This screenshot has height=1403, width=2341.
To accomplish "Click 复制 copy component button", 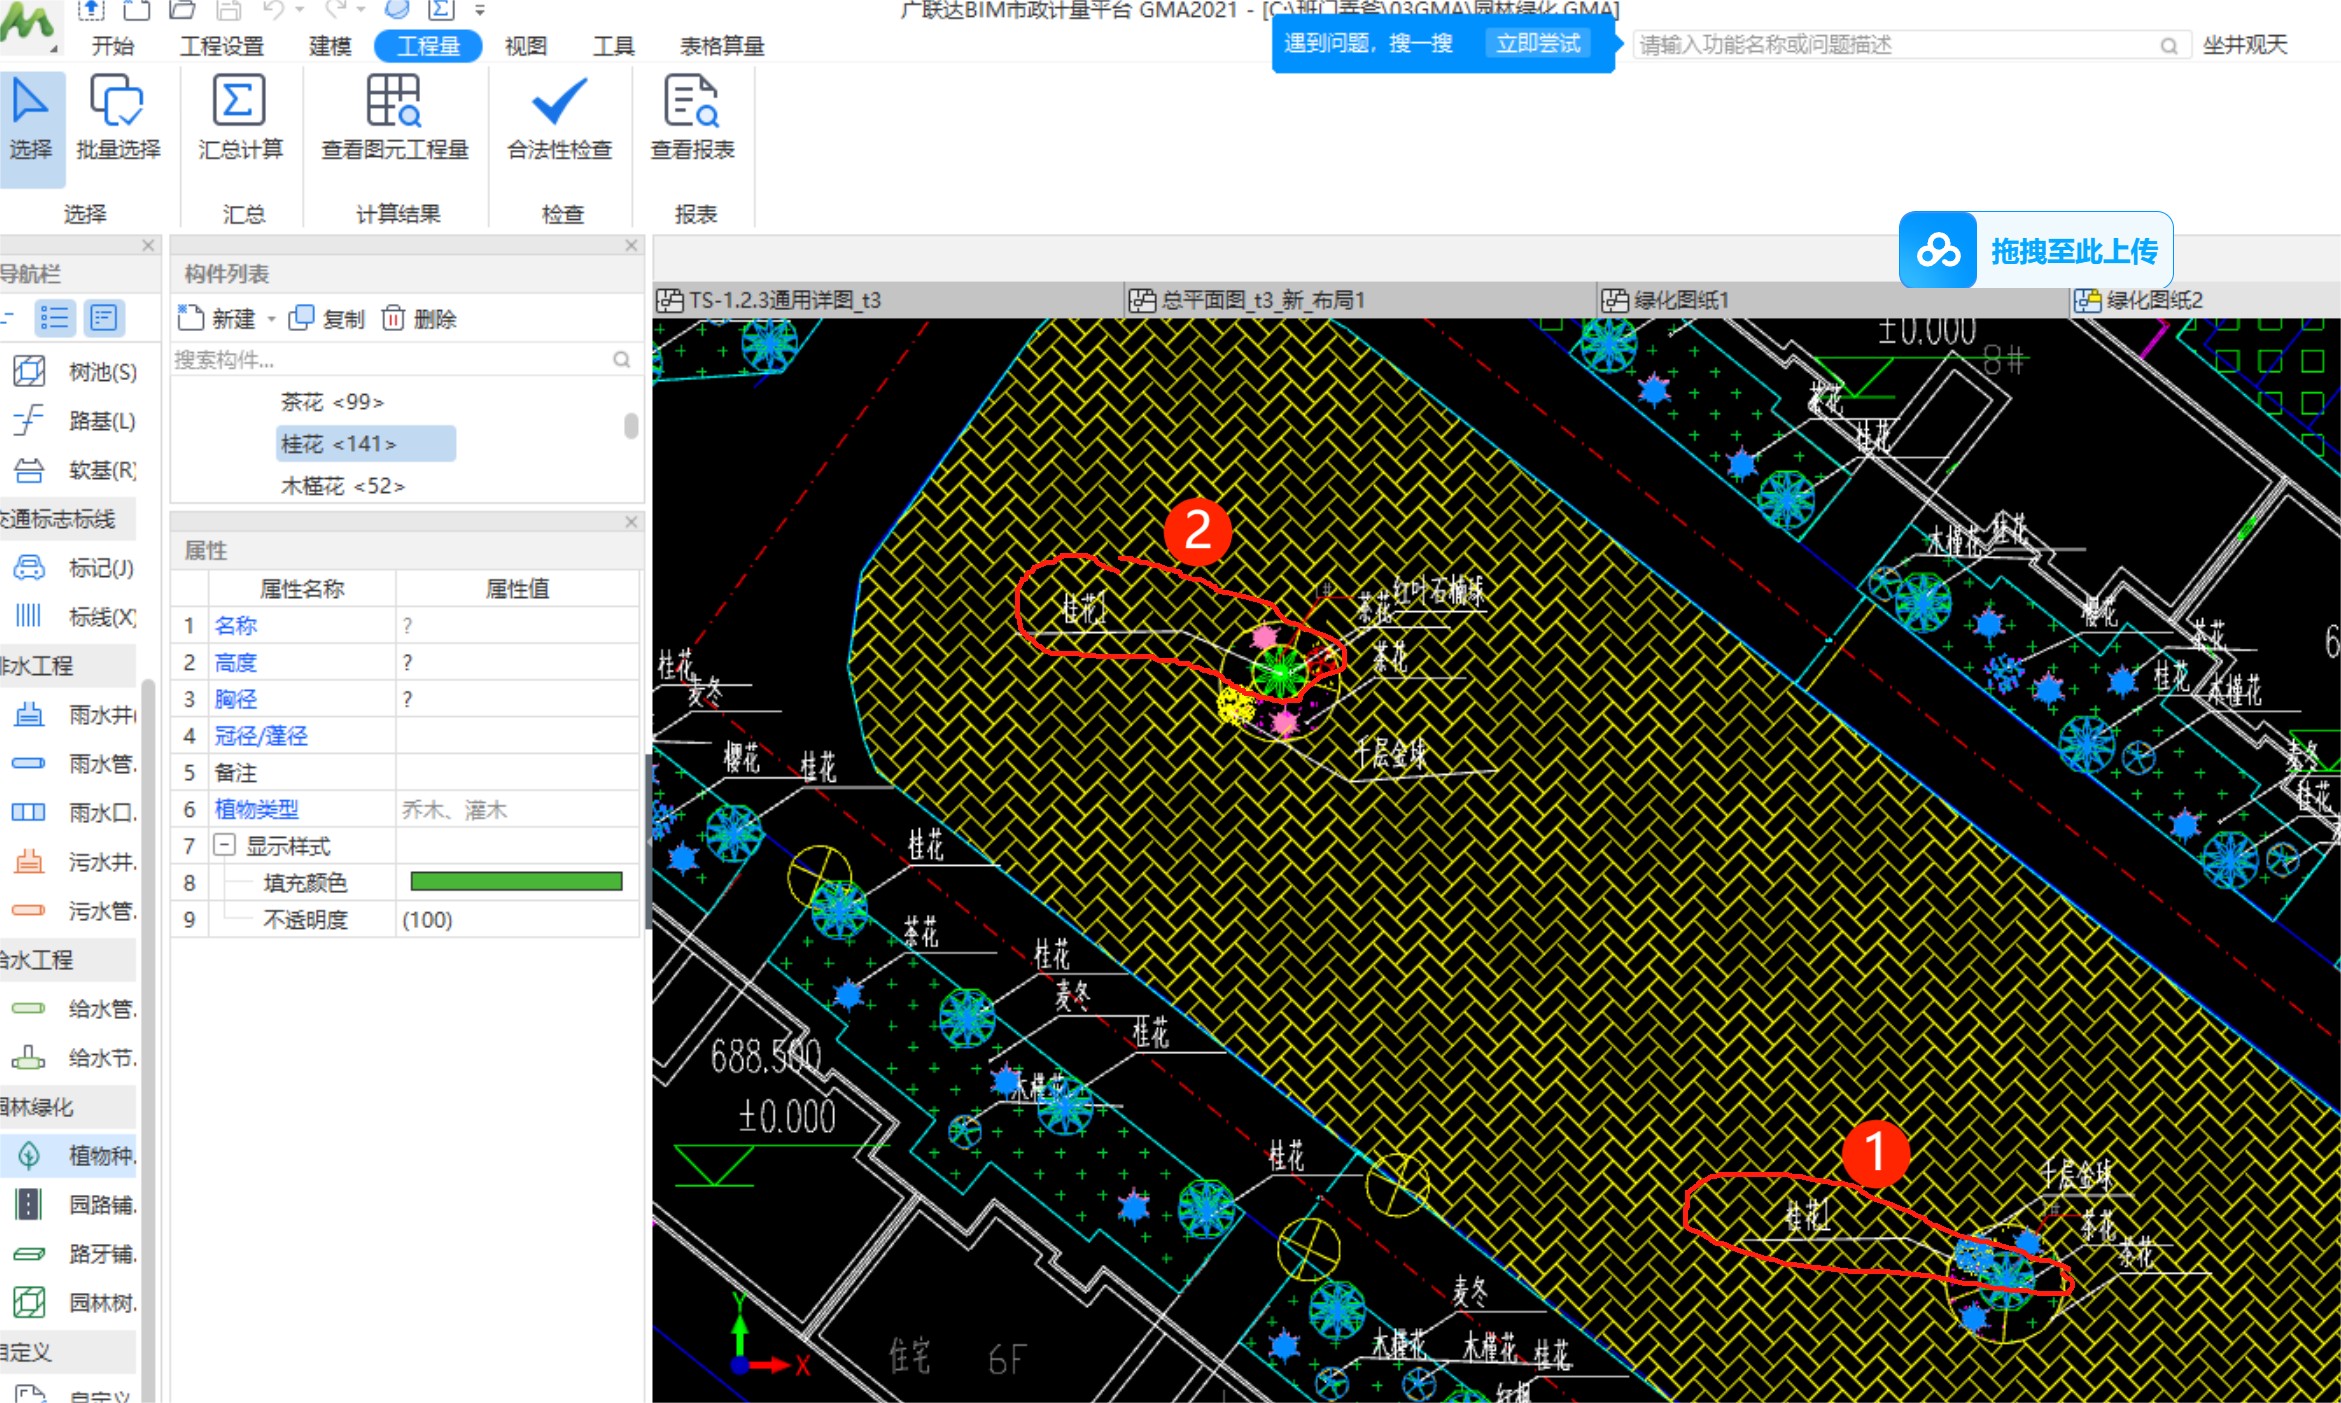I will [x=327, y=318].
